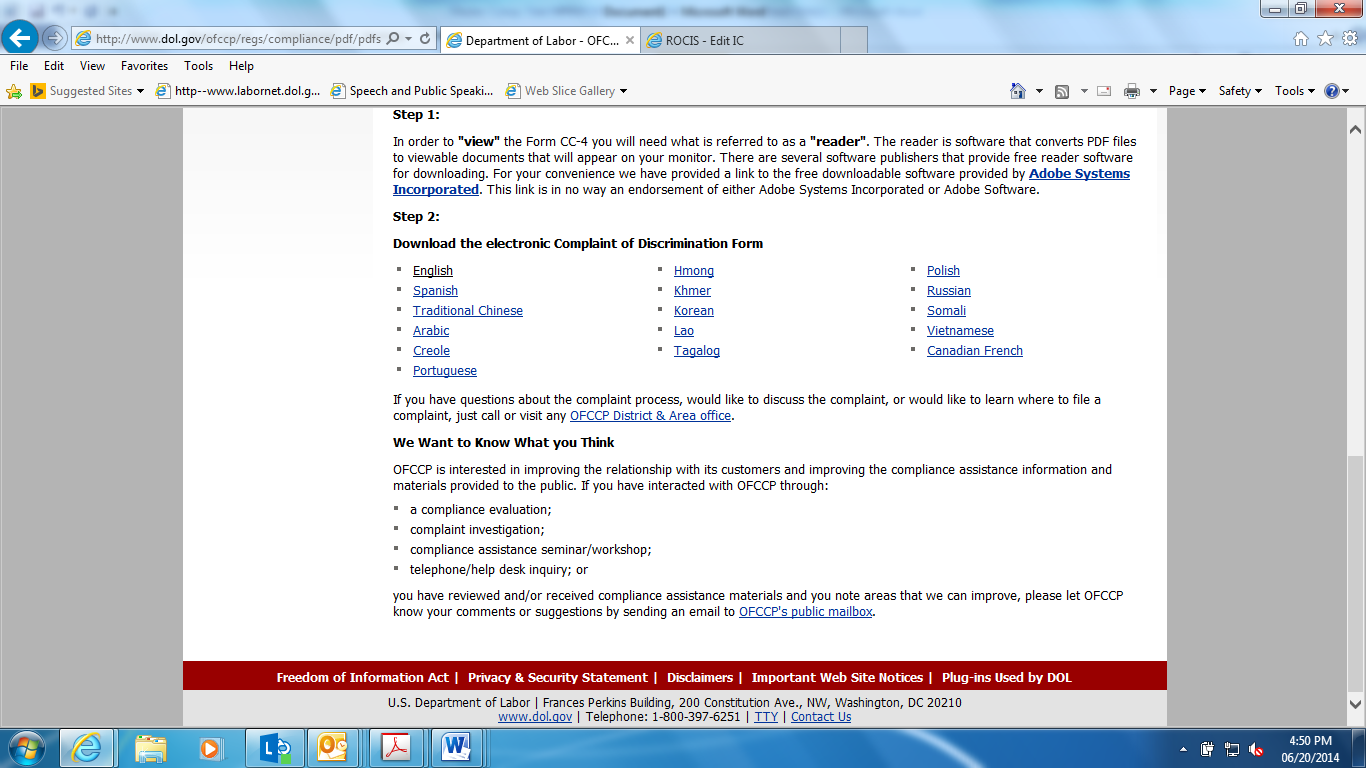The height and width of the screenshot is (768, 1366).
Task: Click the Read mail icon in the command bar
Action: 1104,91
